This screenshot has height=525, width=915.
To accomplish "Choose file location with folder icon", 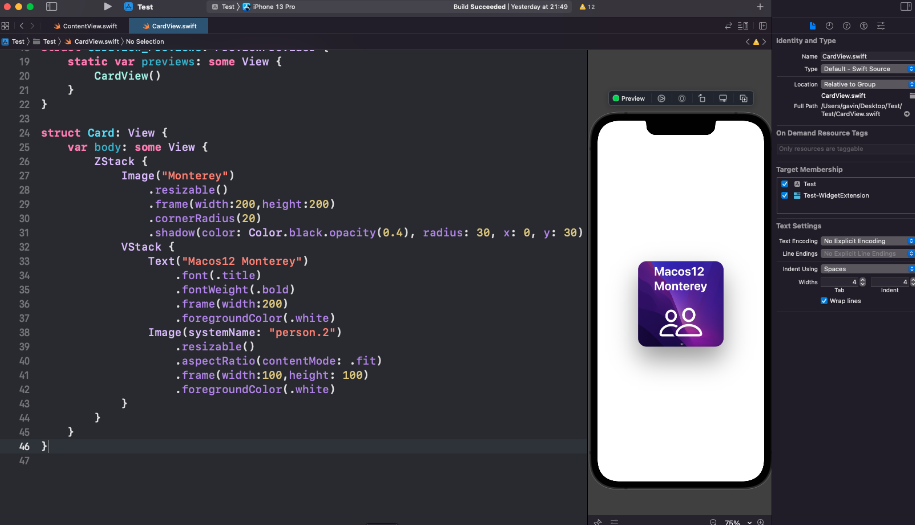I will click(912, 96).
